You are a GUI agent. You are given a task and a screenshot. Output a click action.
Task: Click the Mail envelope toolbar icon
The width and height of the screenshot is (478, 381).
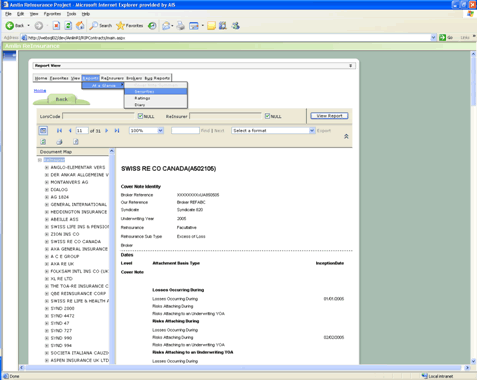166,26
